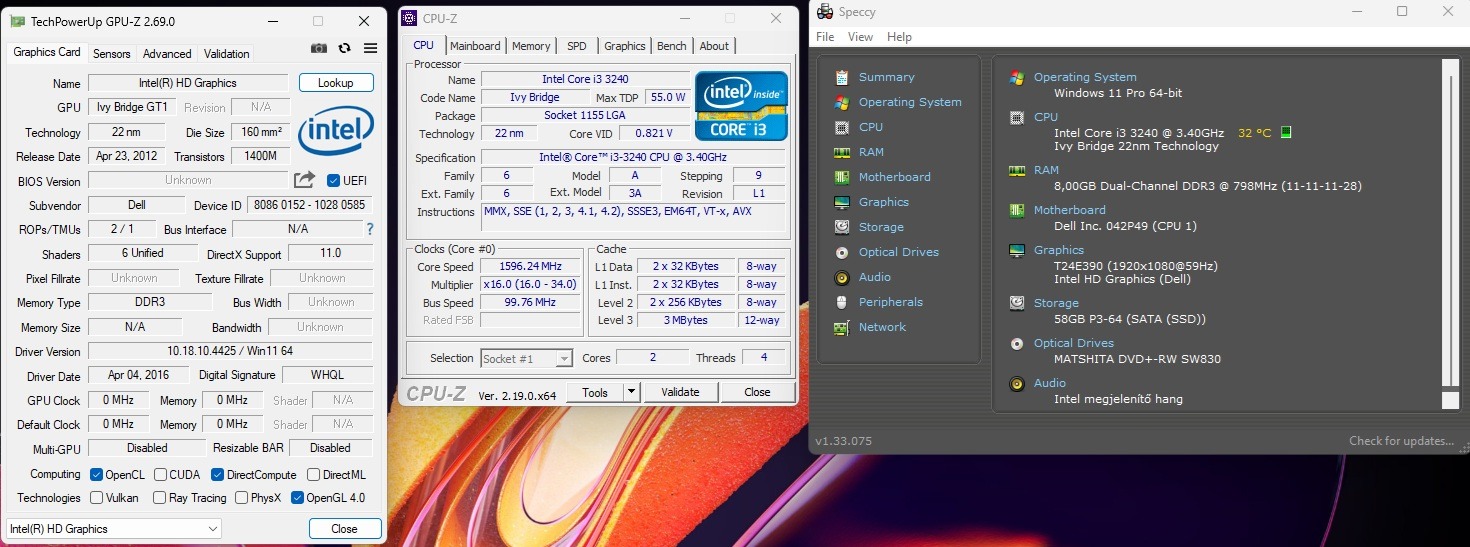
Task: Open the View menu in Speccy
Action: tap(860, 37)
